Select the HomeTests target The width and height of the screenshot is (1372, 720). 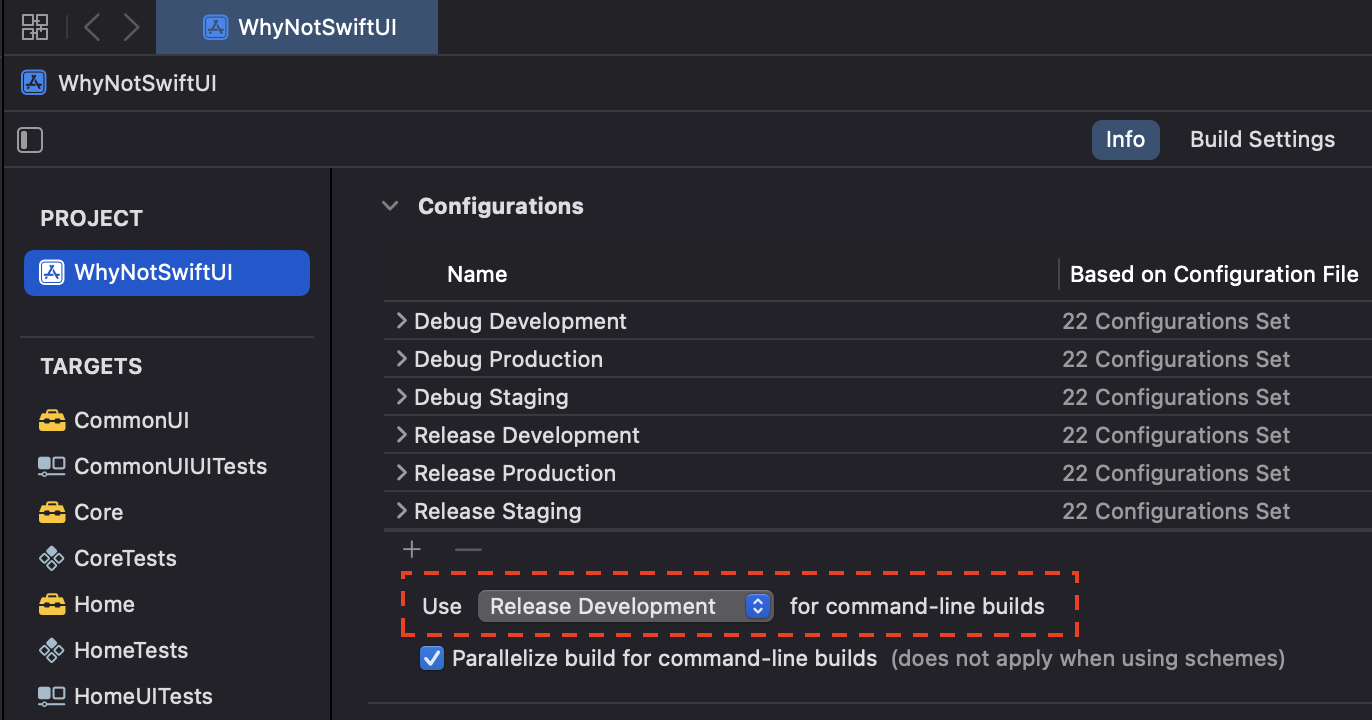click(x=131, y=650)
